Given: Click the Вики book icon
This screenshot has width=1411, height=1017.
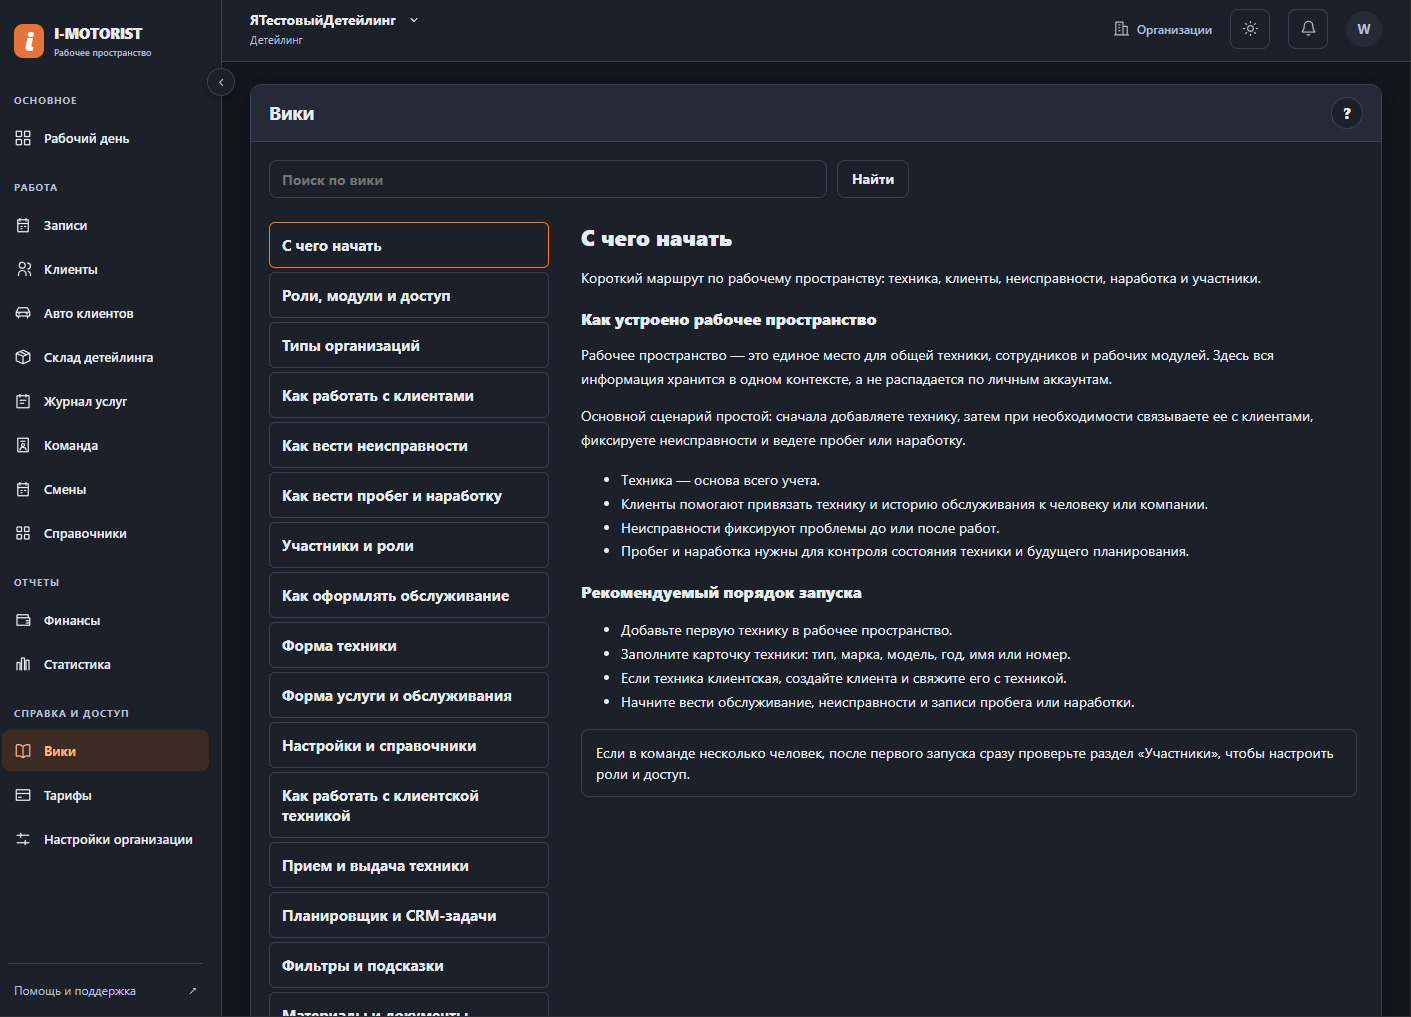Looking at the screenshot, I should (23, 751).
